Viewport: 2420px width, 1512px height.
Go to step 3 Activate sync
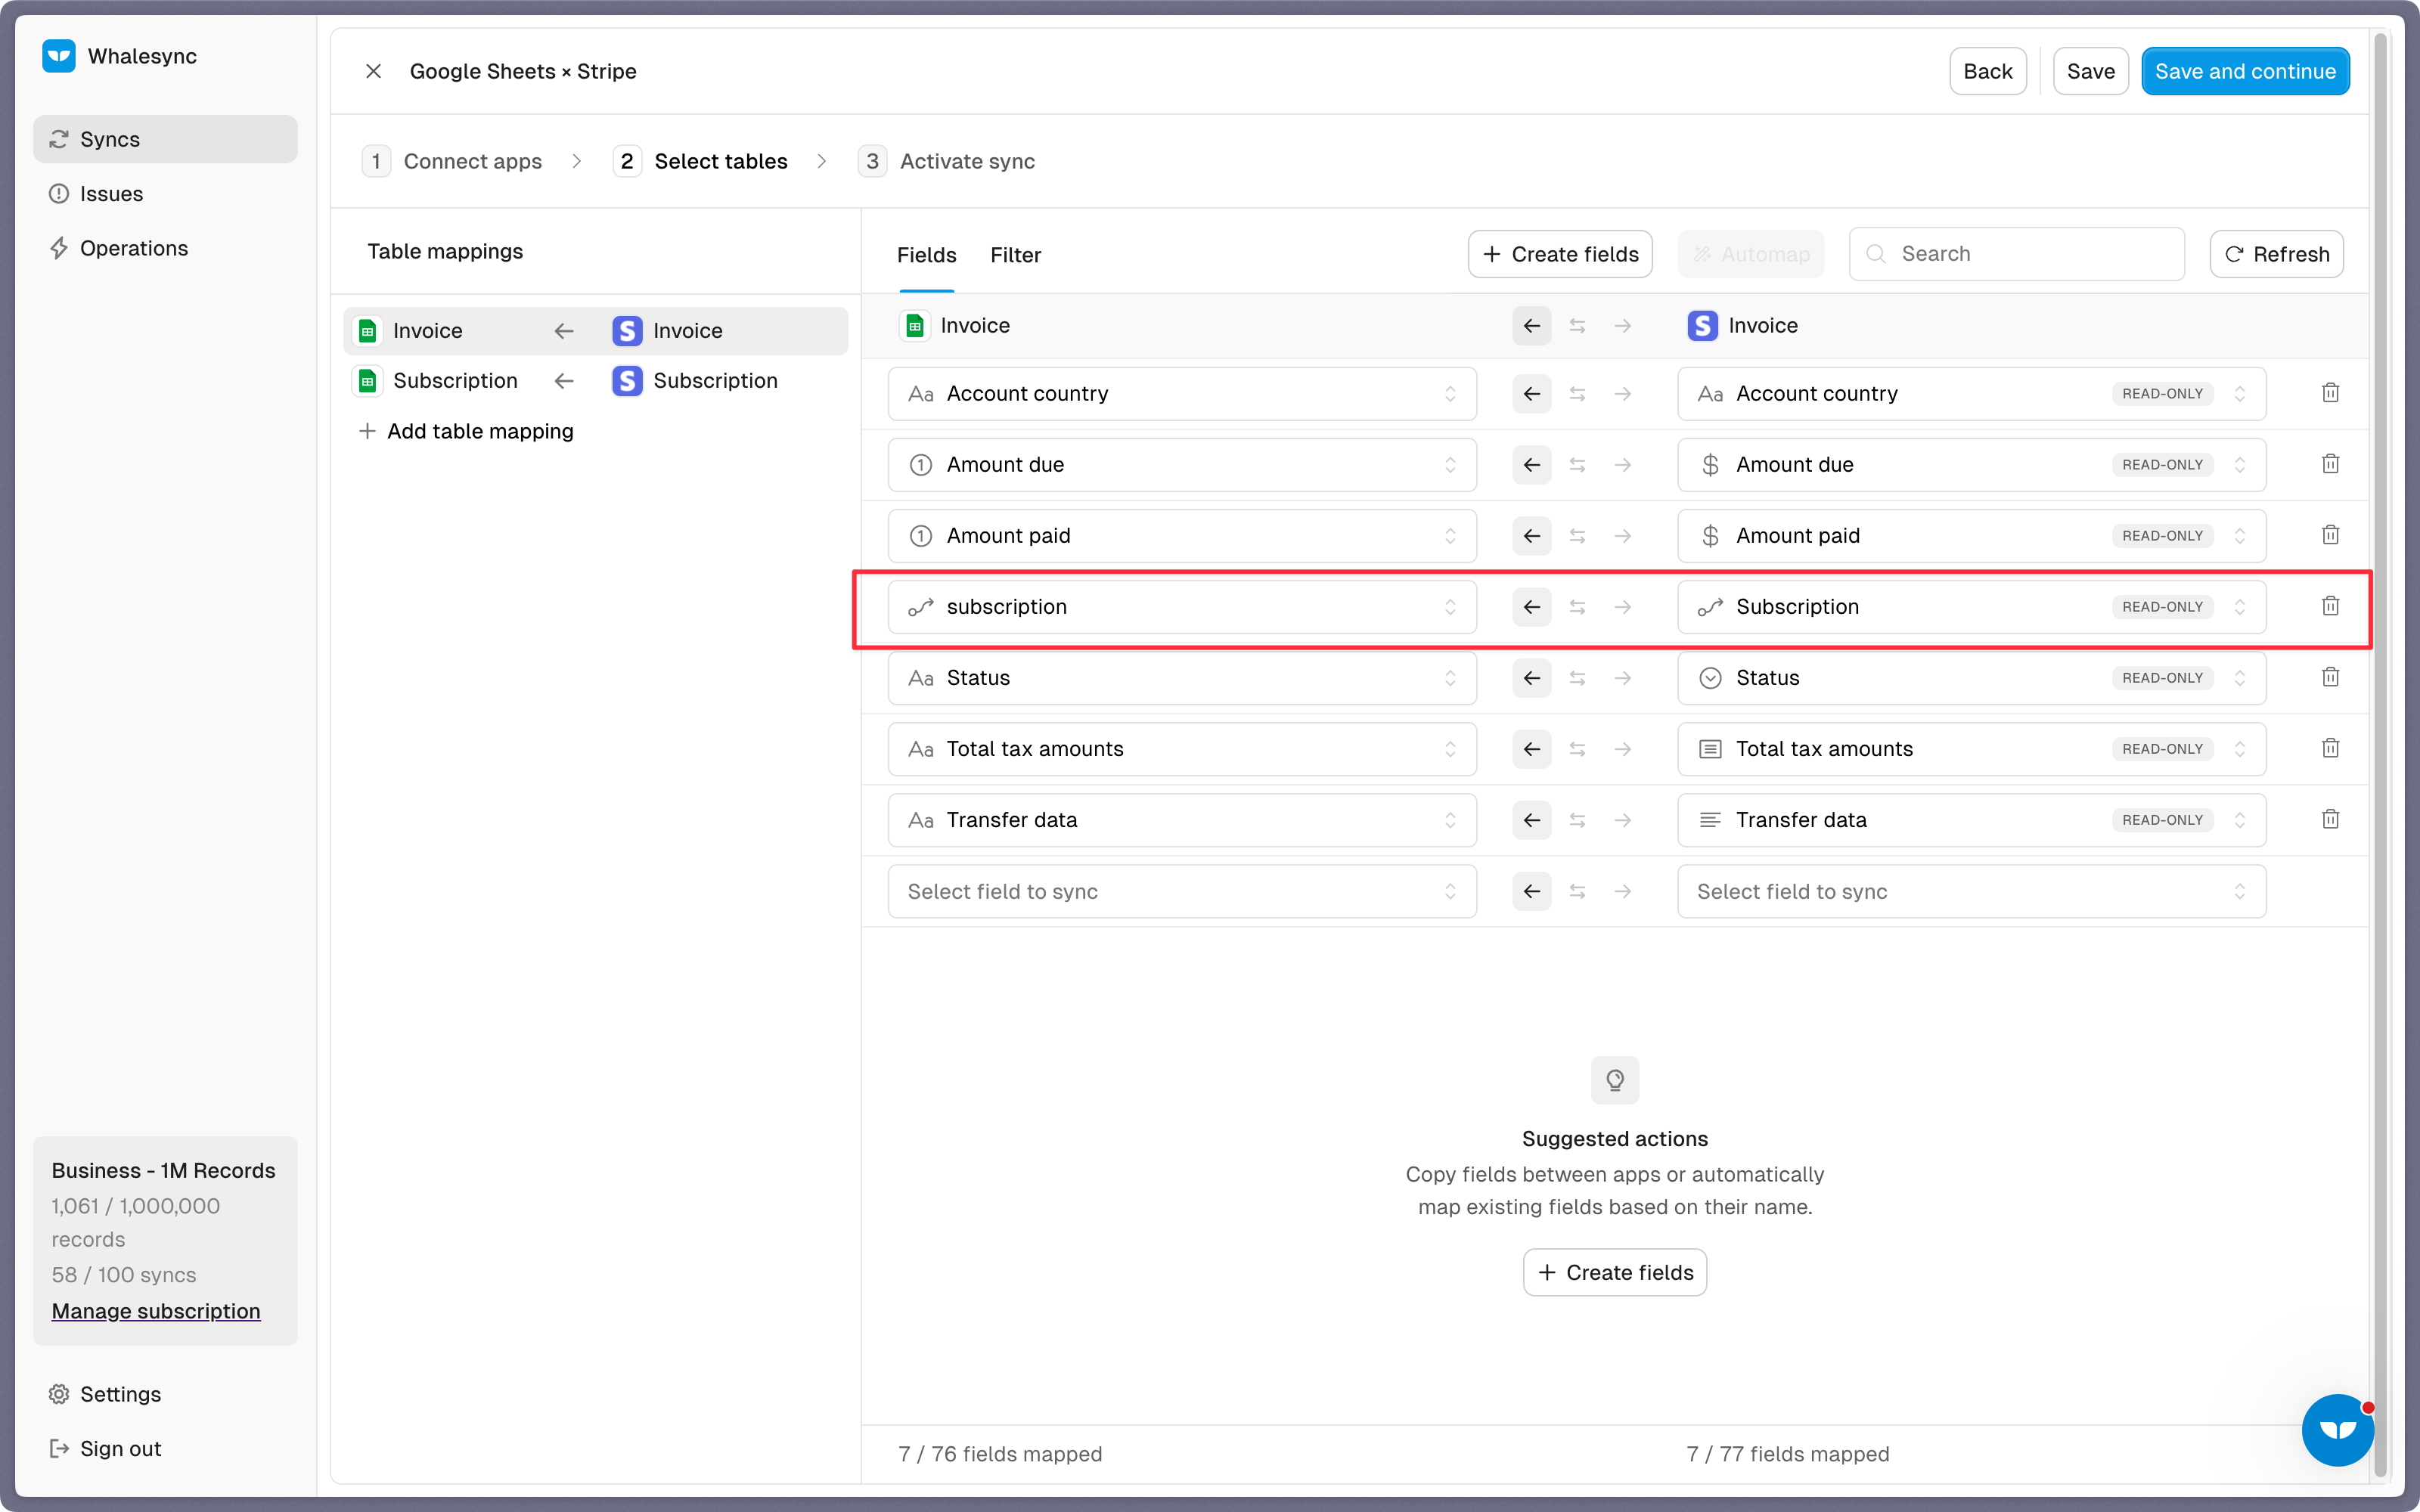pyautogui.click(x=946, y=161)
